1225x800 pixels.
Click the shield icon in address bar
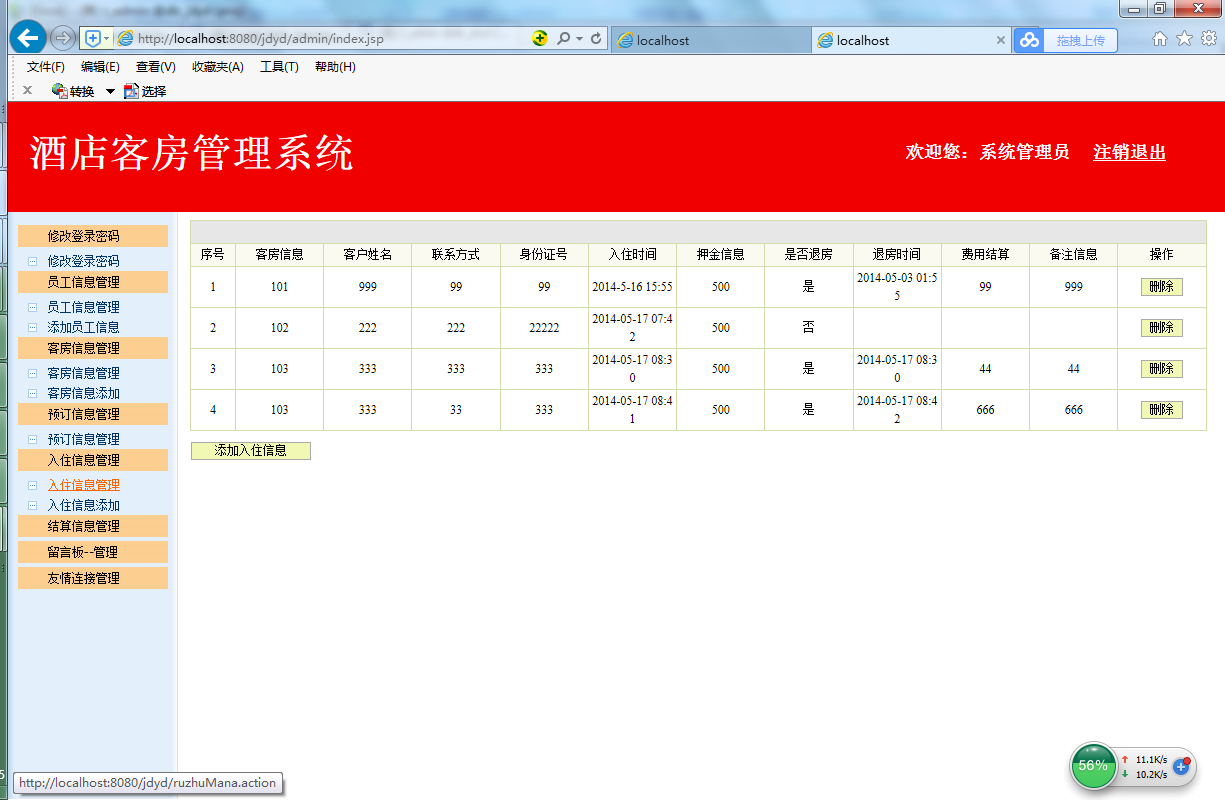tap(92, 39)
